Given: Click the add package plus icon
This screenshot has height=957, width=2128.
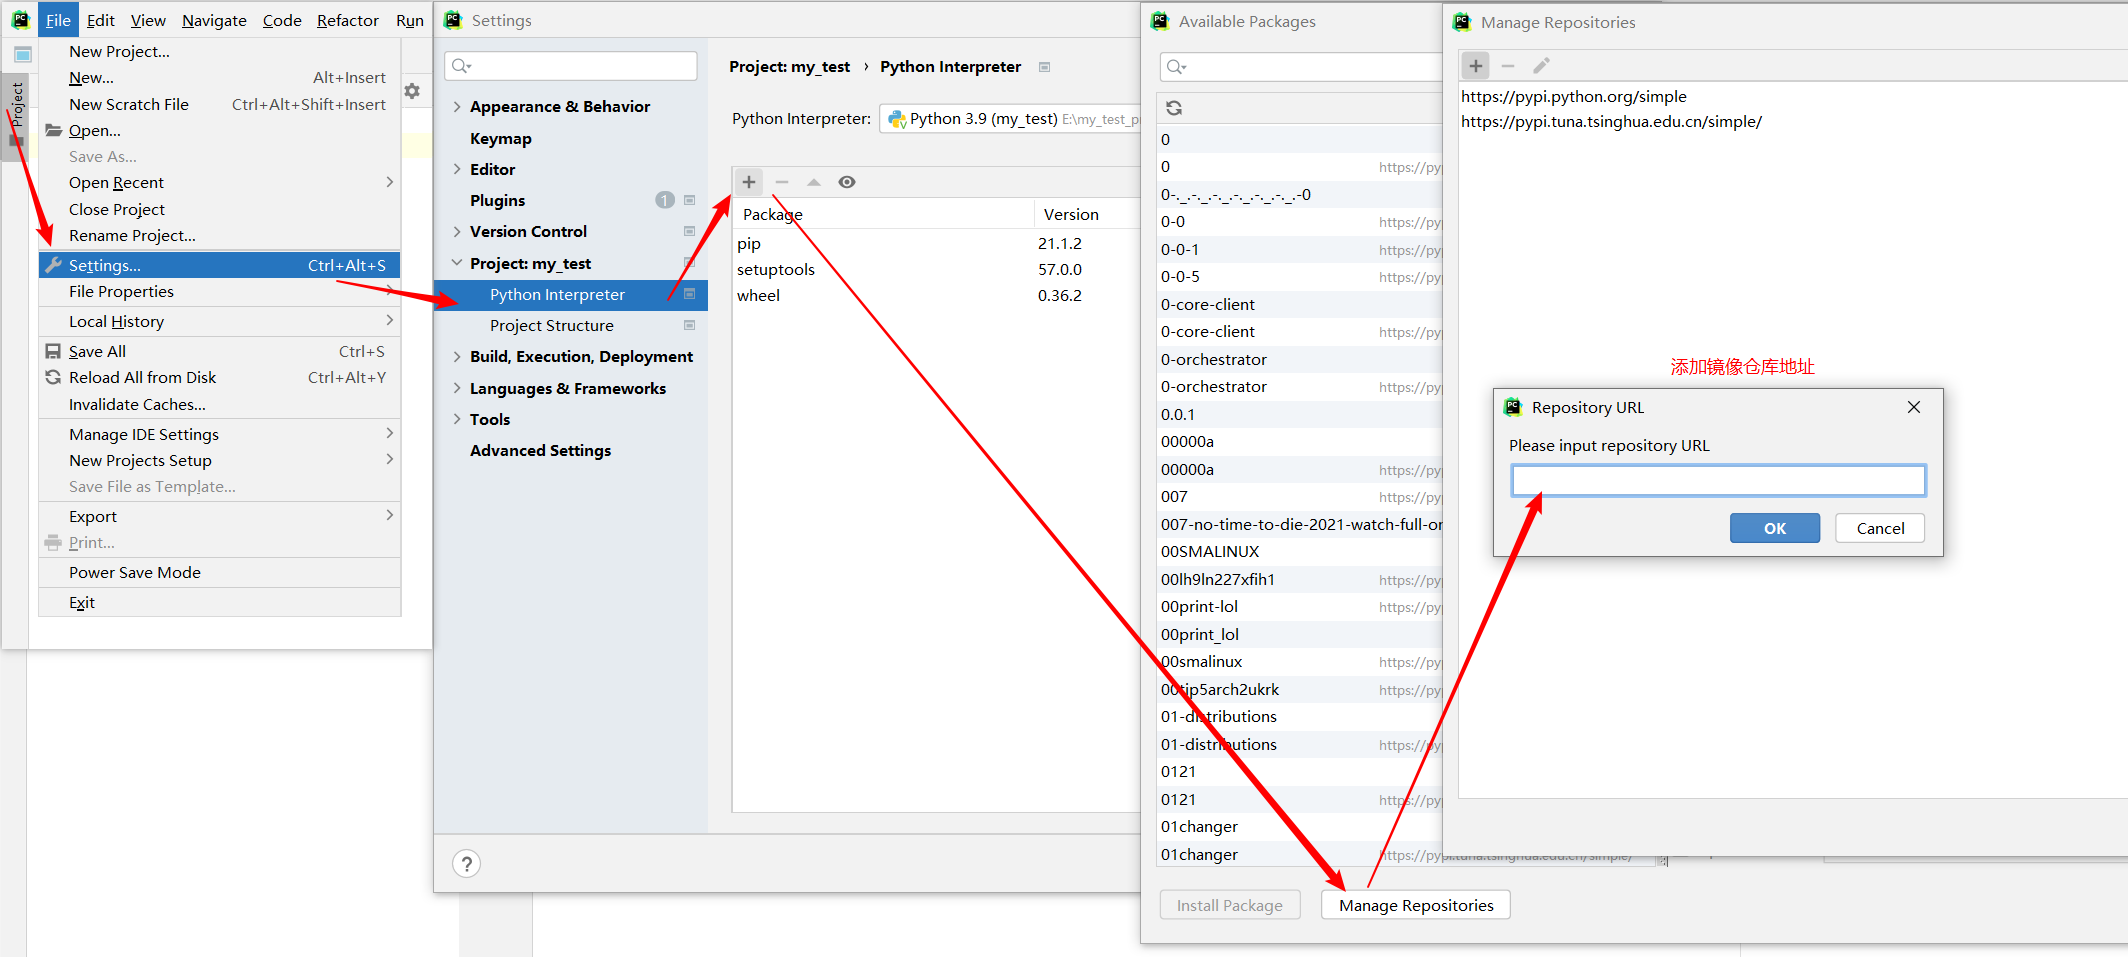Looking at the screenshot, I should [748, 182].
